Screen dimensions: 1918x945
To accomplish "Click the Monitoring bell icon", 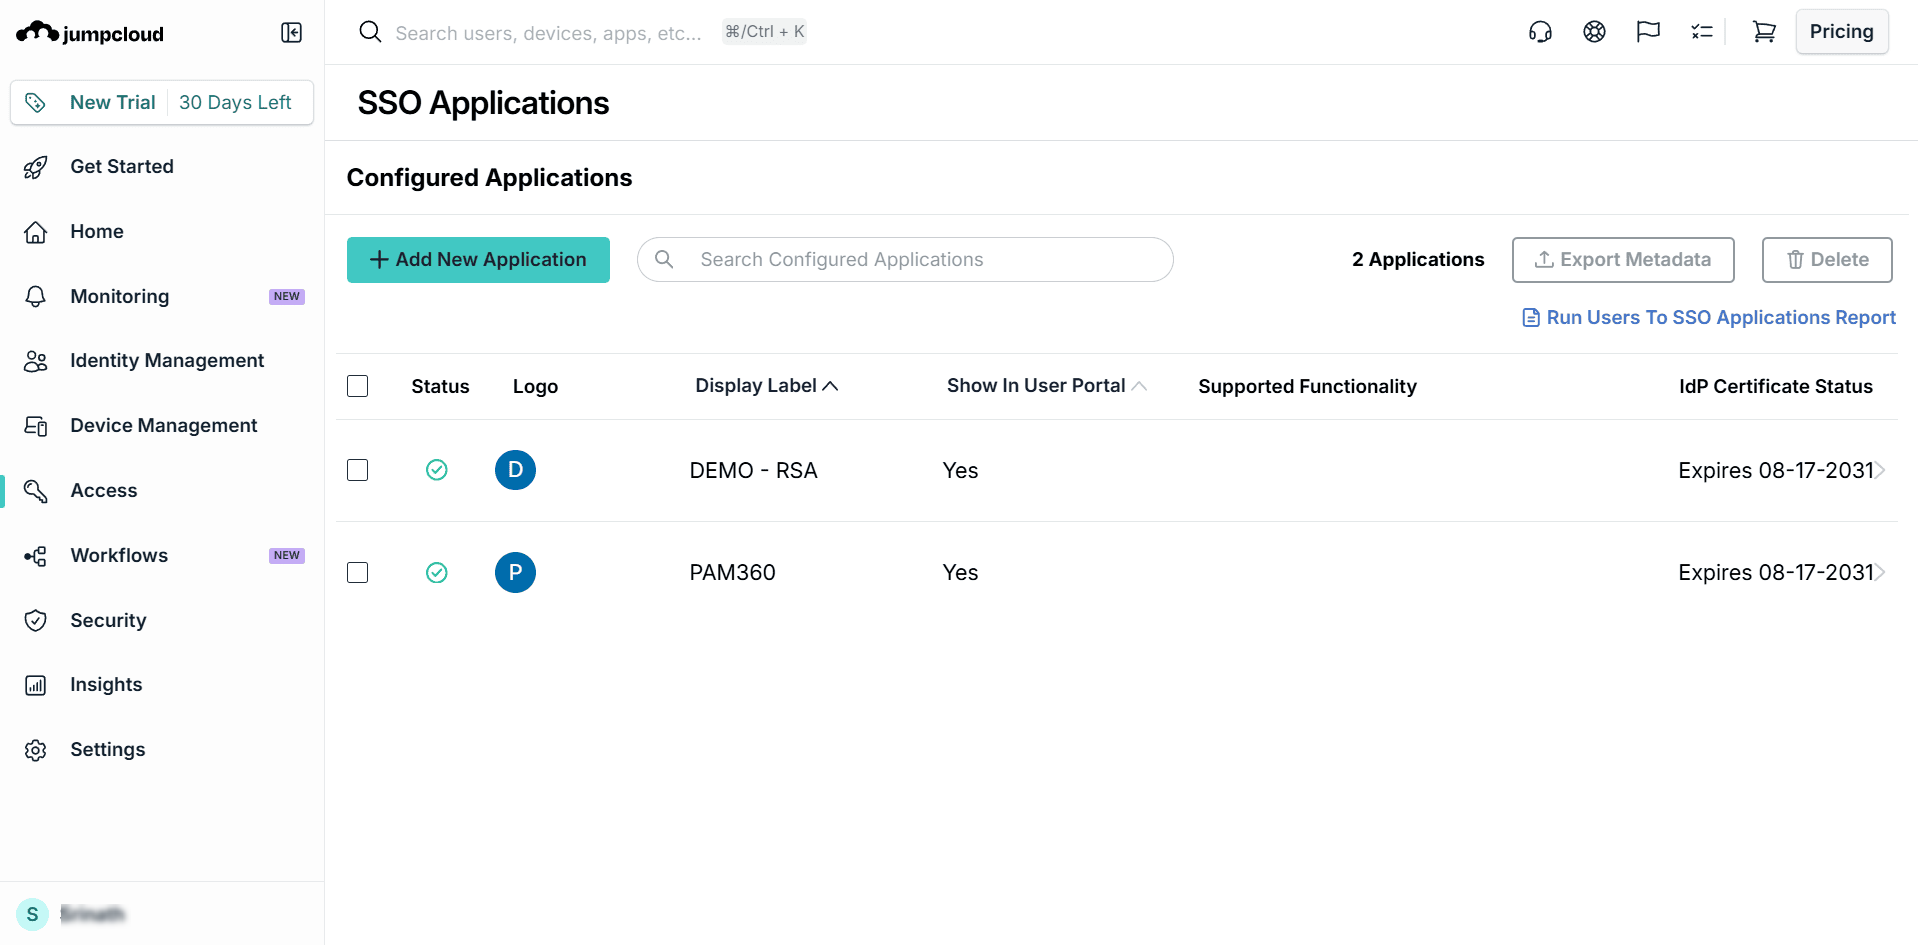I will (36, 296).
